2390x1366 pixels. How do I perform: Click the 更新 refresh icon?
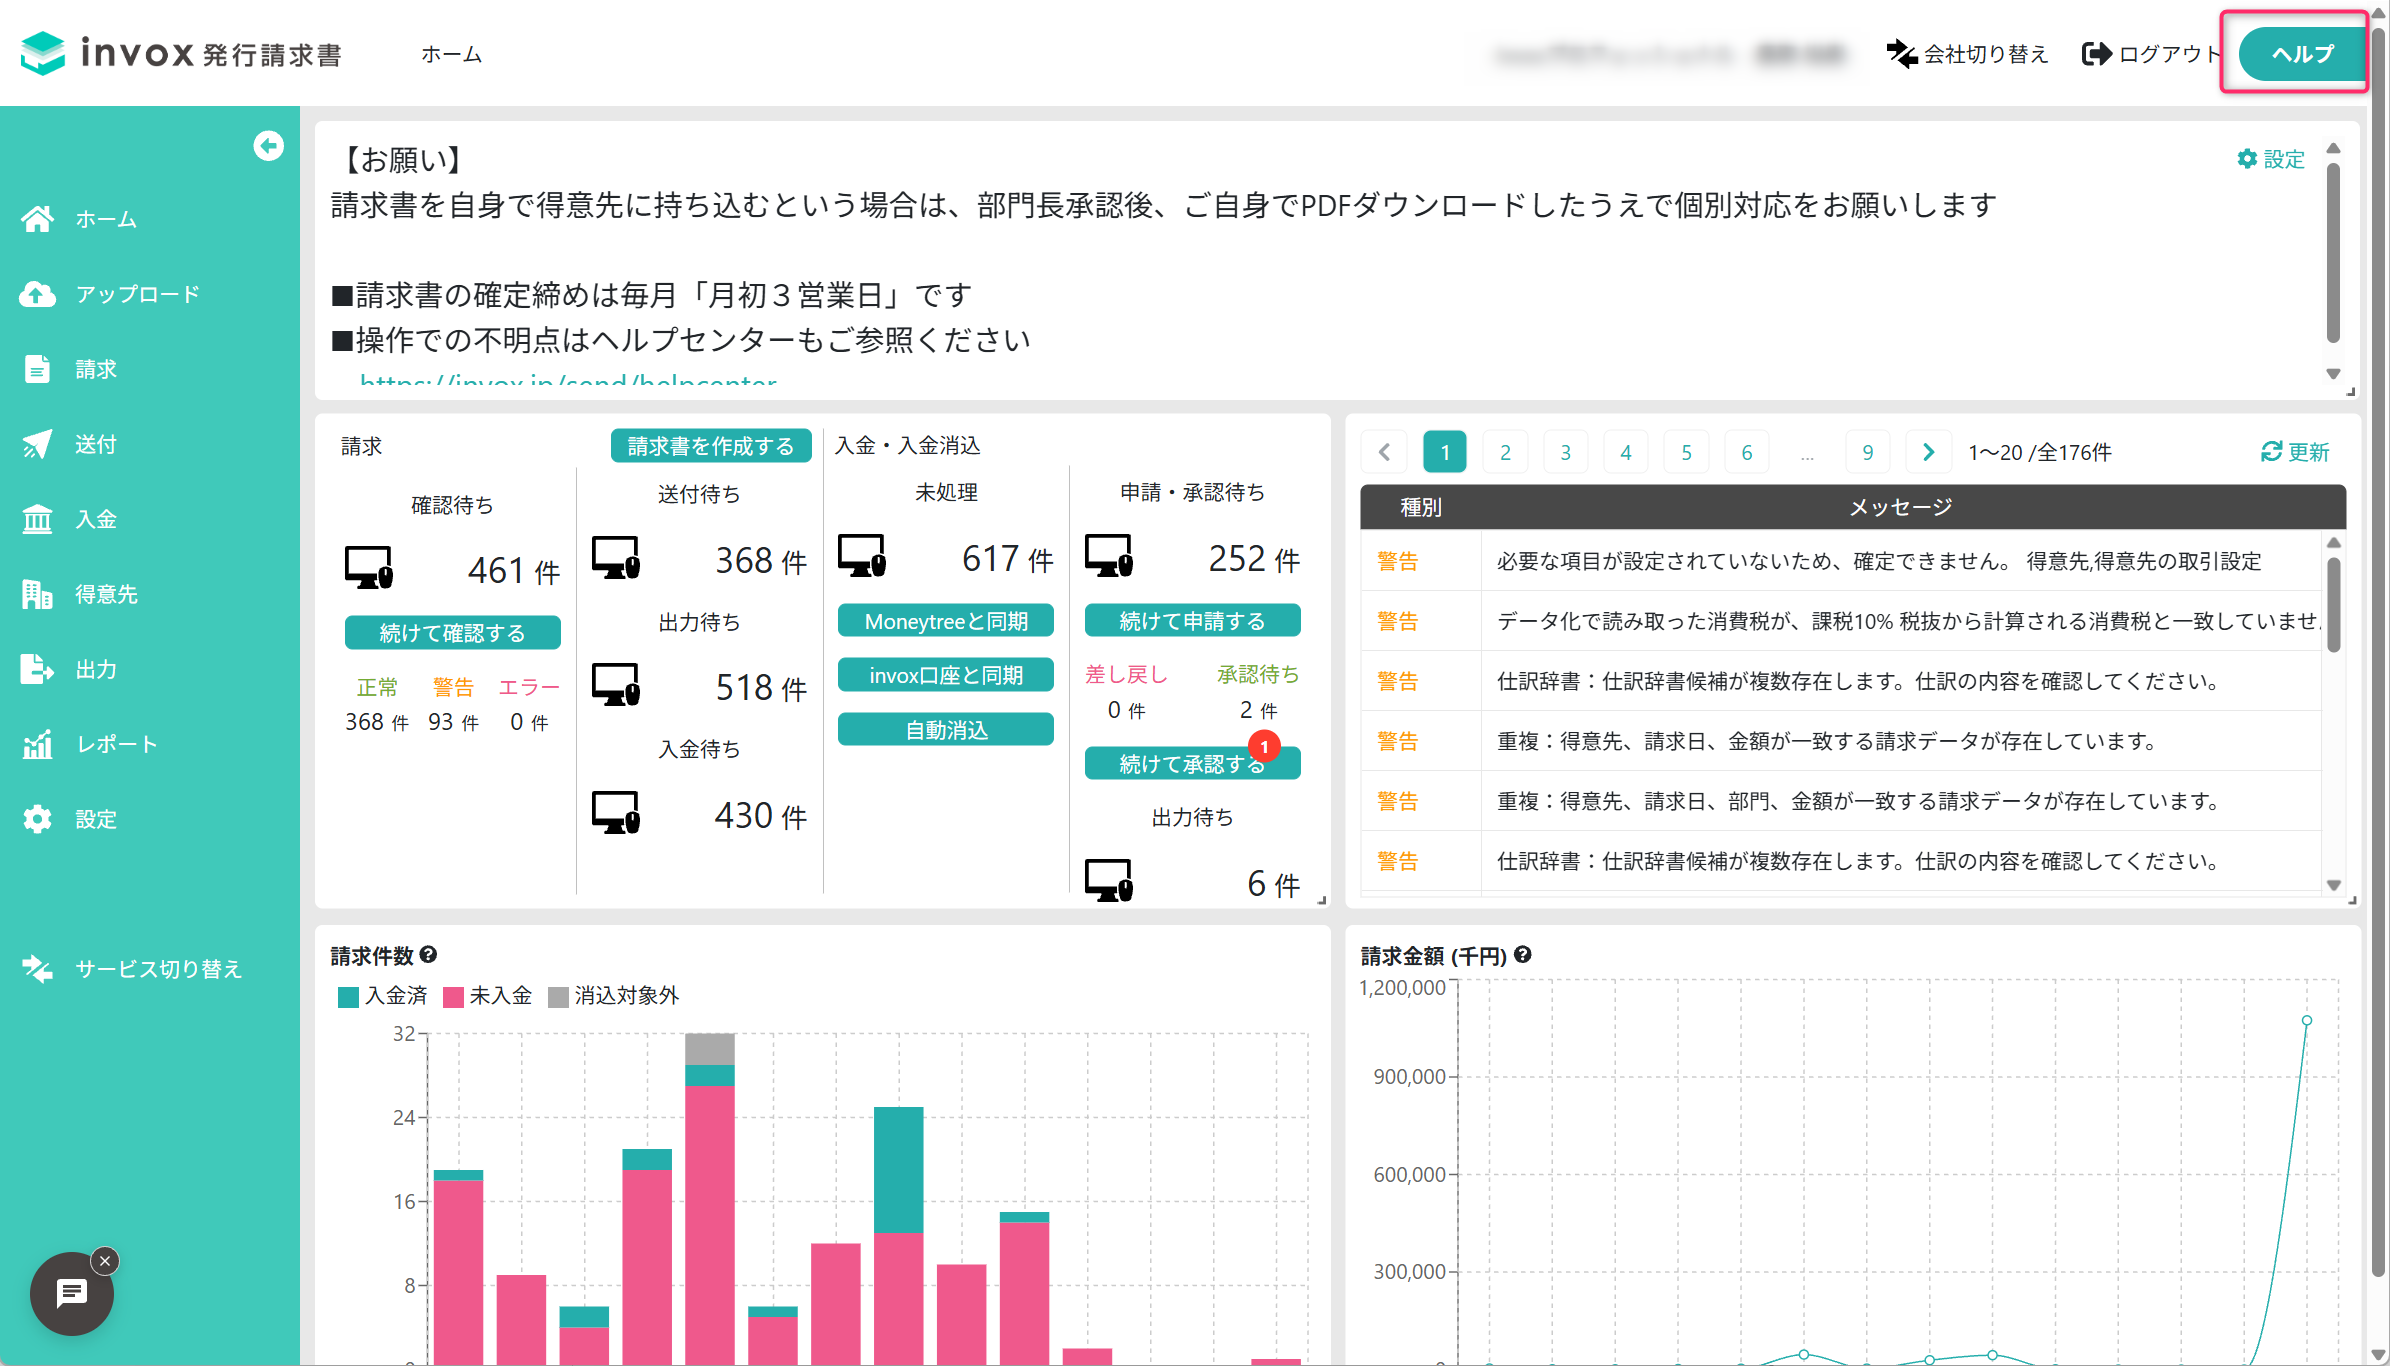(x=2271, y=452)
